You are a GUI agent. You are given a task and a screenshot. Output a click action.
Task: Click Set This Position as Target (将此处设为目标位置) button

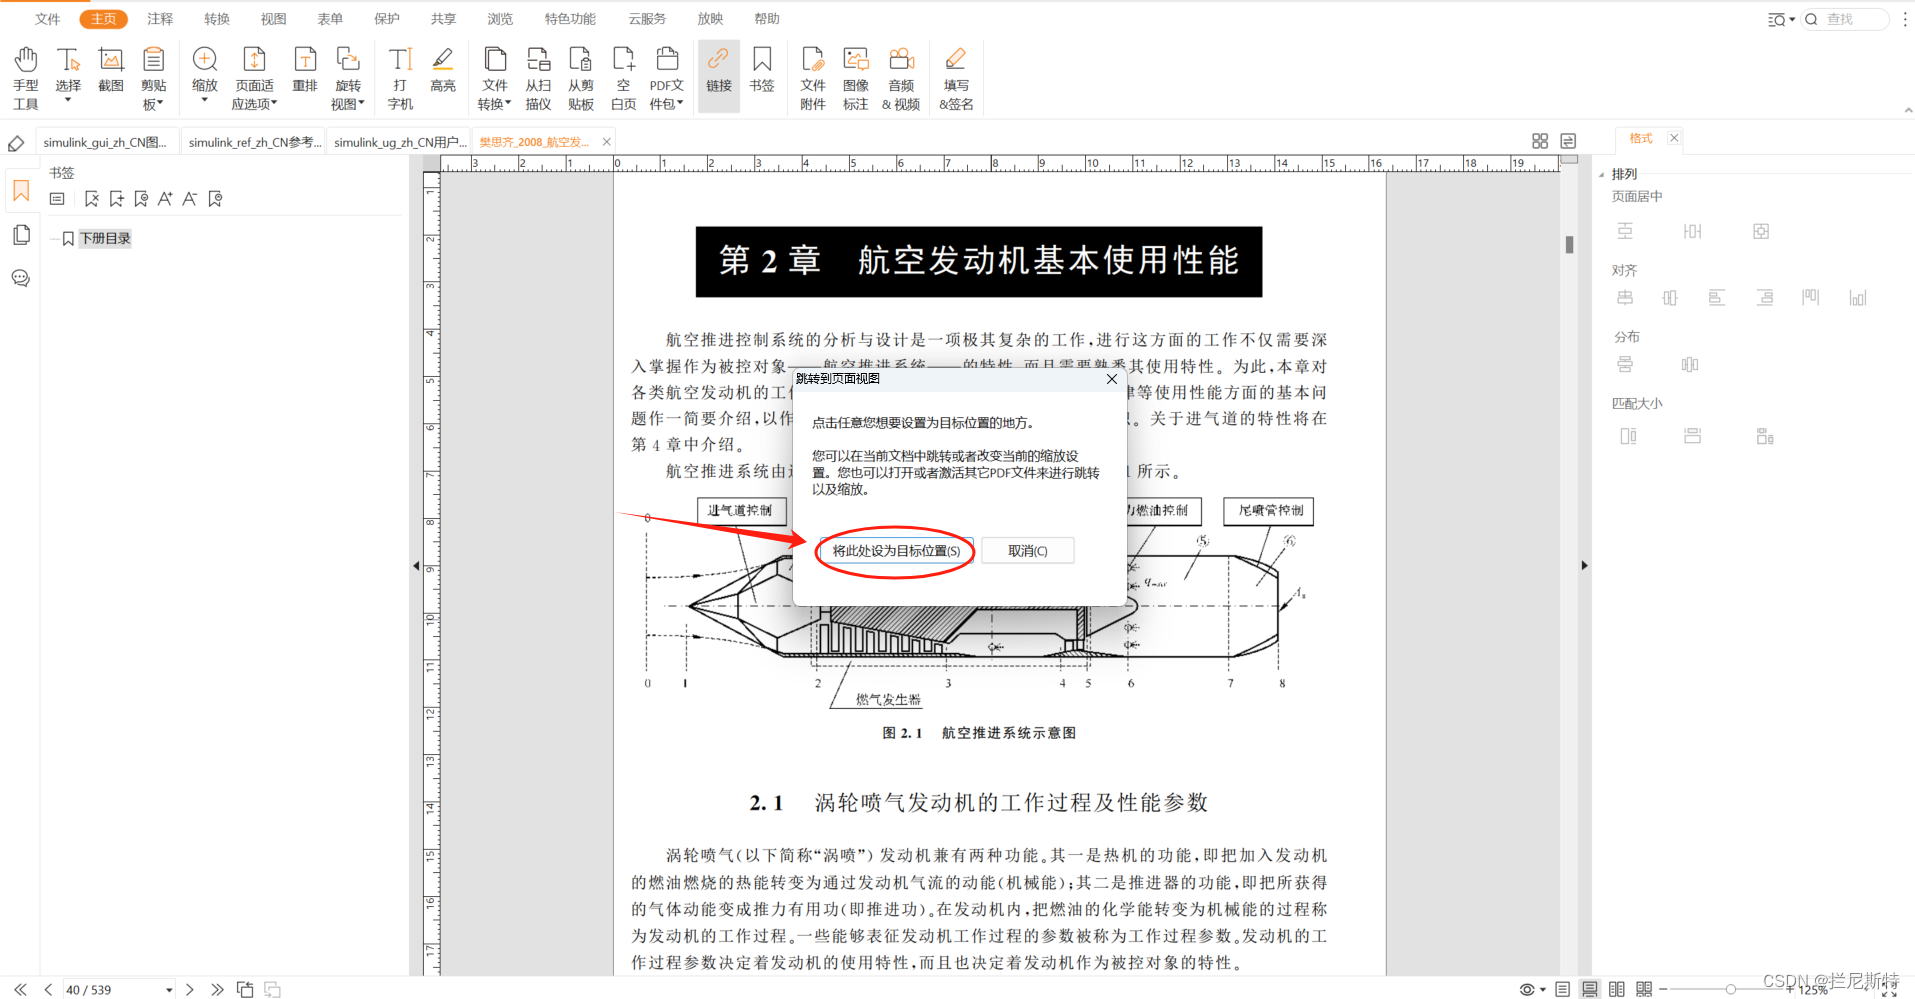tap(896, 551)
